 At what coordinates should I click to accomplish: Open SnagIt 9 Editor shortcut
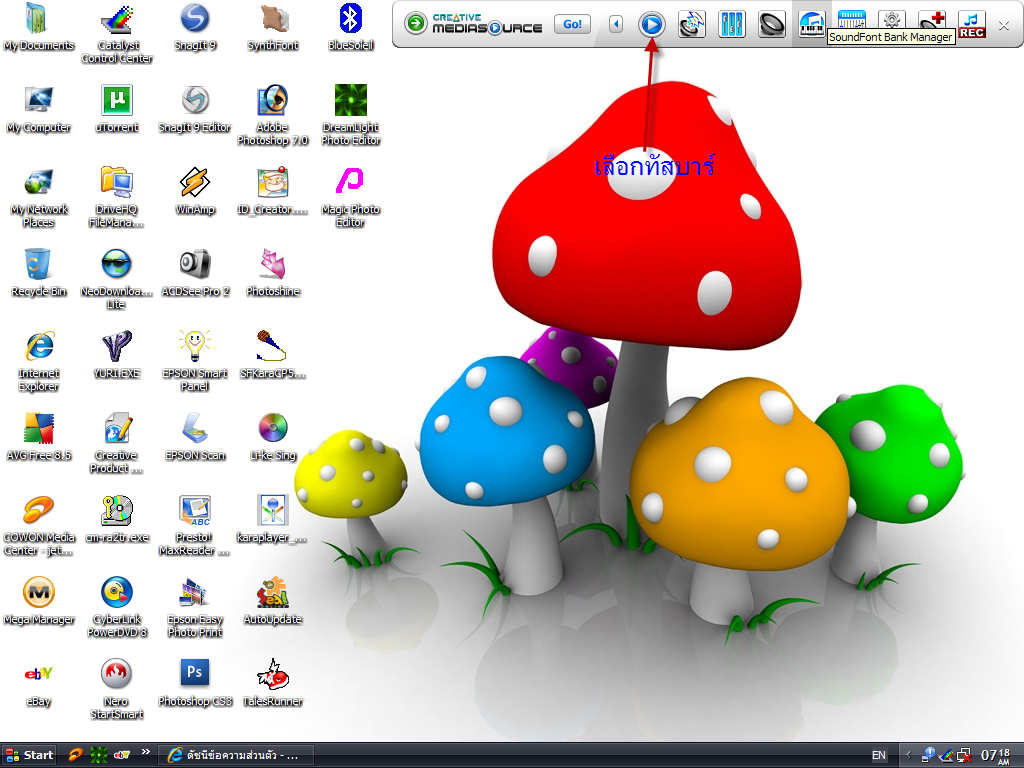pos(195,109)
